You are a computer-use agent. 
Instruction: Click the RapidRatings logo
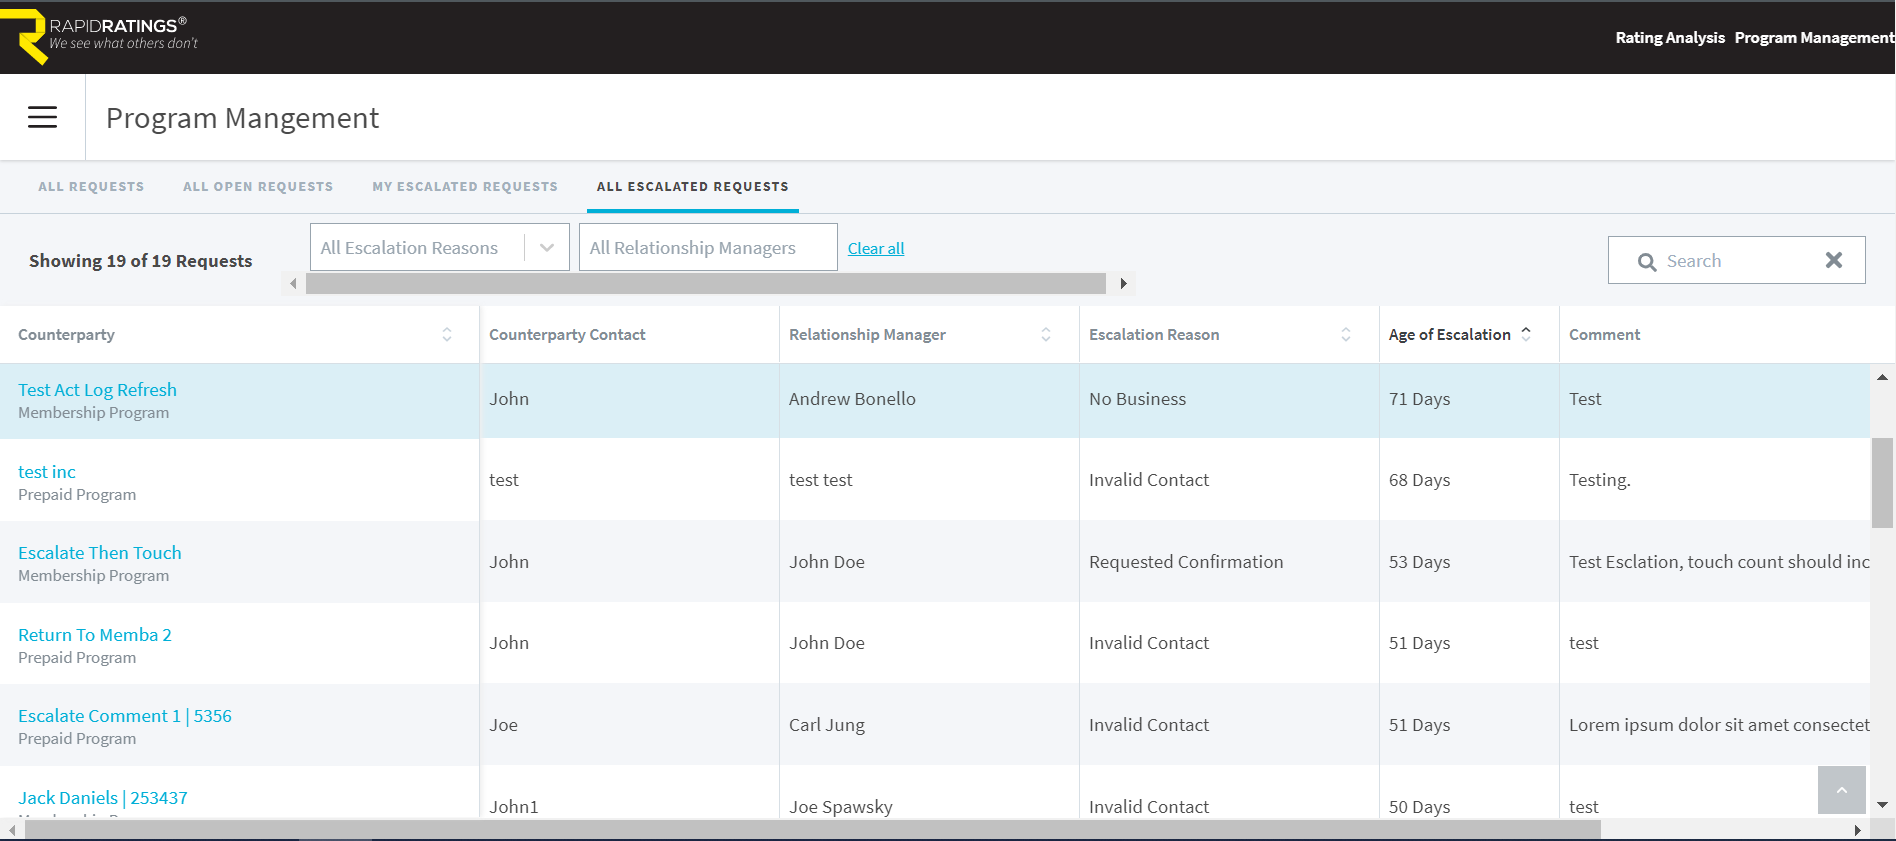(x=99, y=37)
